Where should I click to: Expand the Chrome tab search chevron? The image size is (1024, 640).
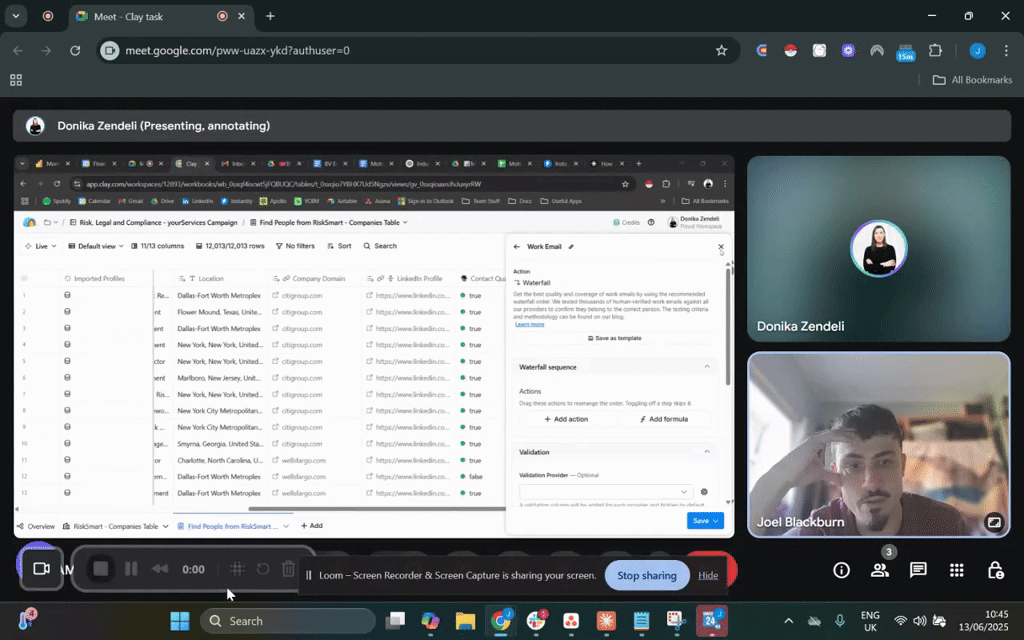pyautogui.click(x=15, y=16)
